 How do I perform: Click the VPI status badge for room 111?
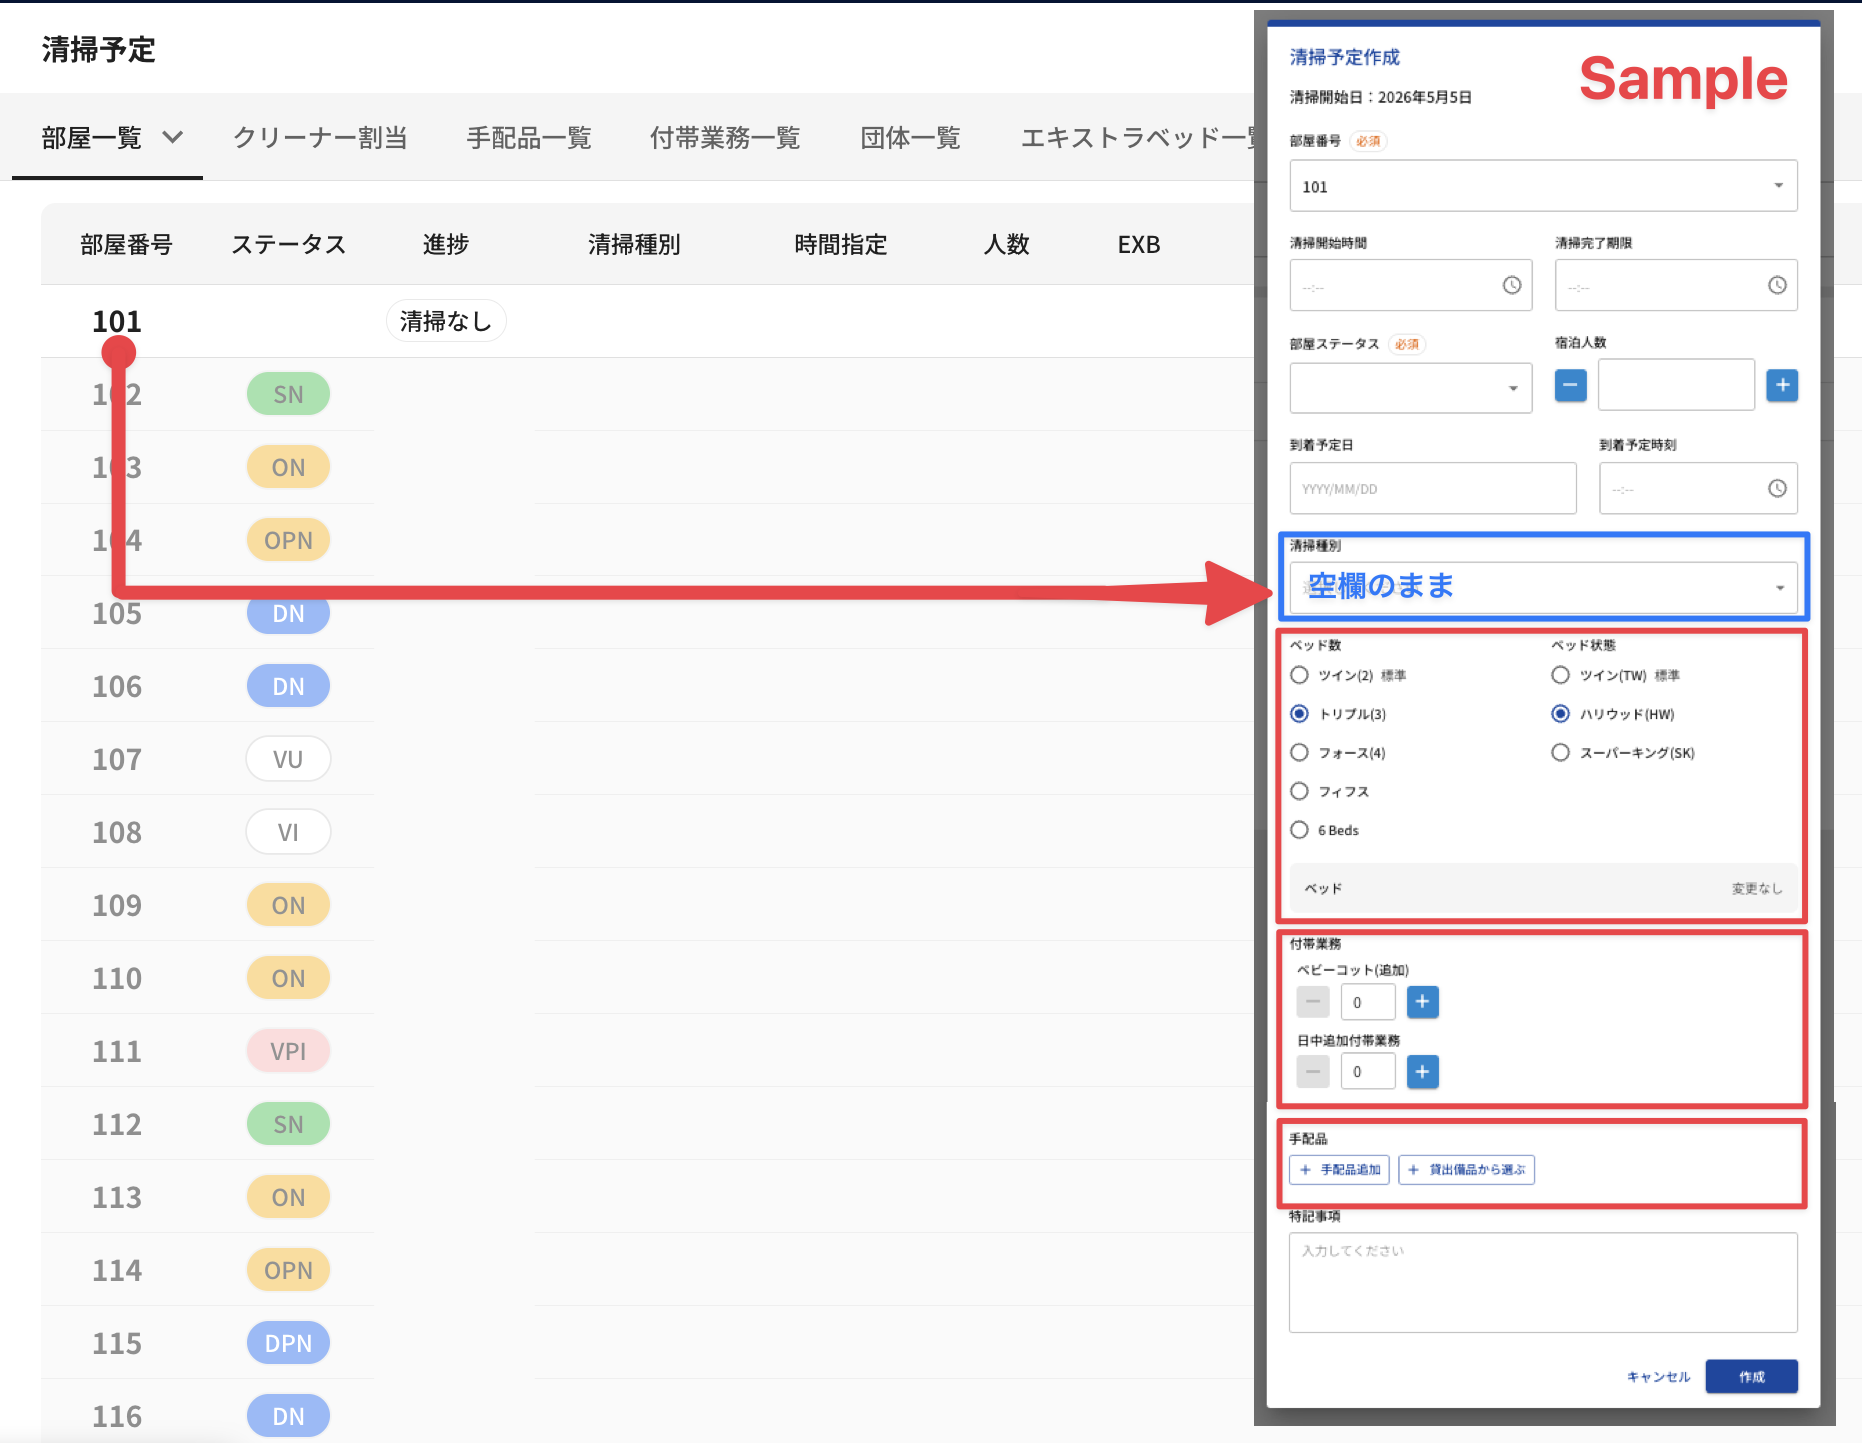tap(288, 1051)
